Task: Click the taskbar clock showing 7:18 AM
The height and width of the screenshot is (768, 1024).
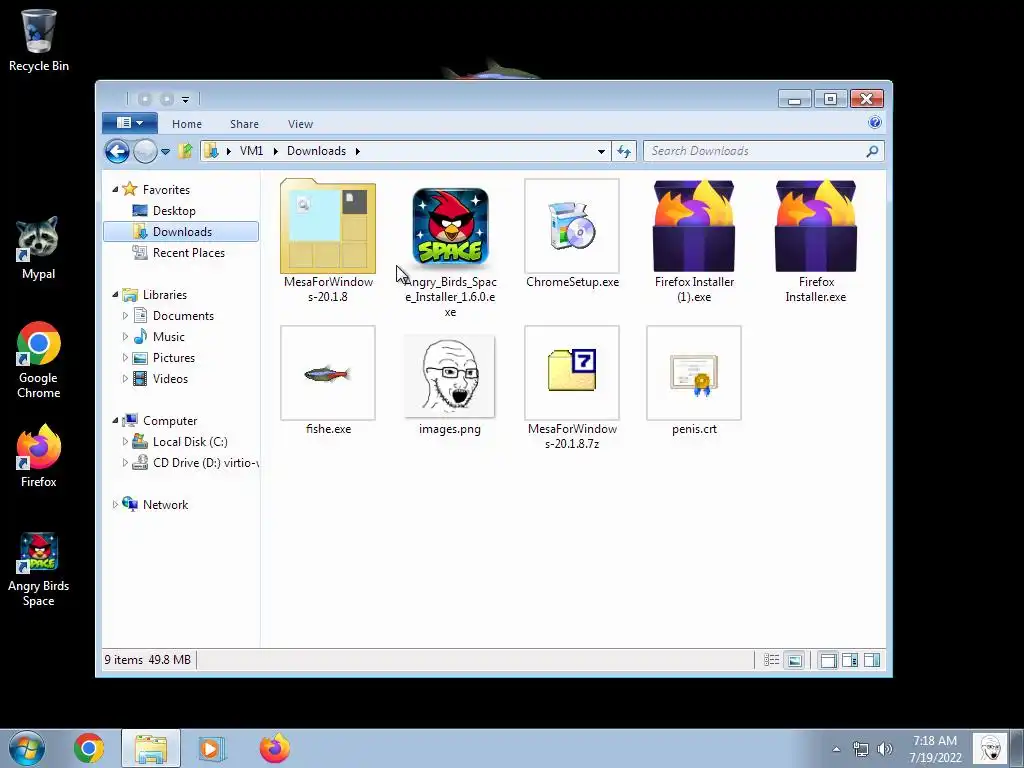Action: [x=935, y=749]
